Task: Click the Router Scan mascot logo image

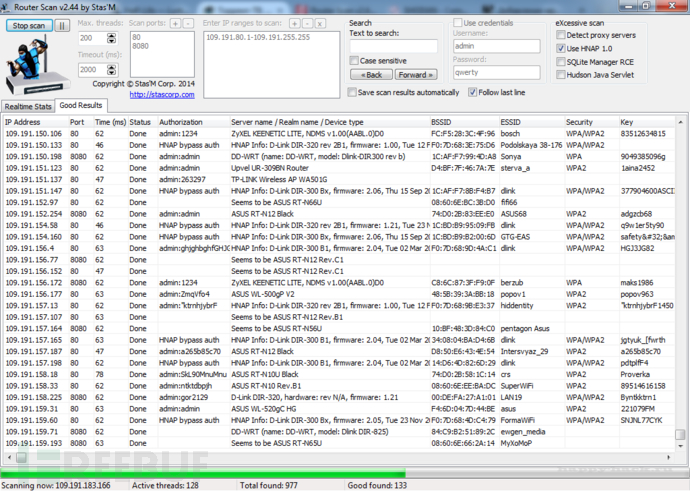Action: tap(36, 66)
